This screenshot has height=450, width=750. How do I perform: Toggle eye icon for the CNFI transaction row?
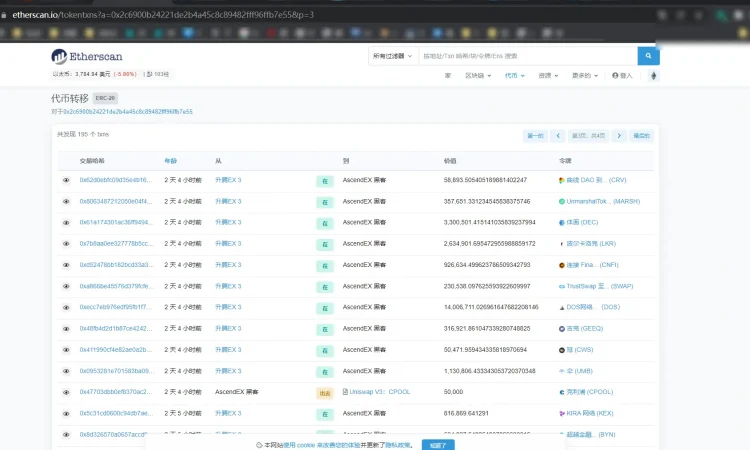66,265
